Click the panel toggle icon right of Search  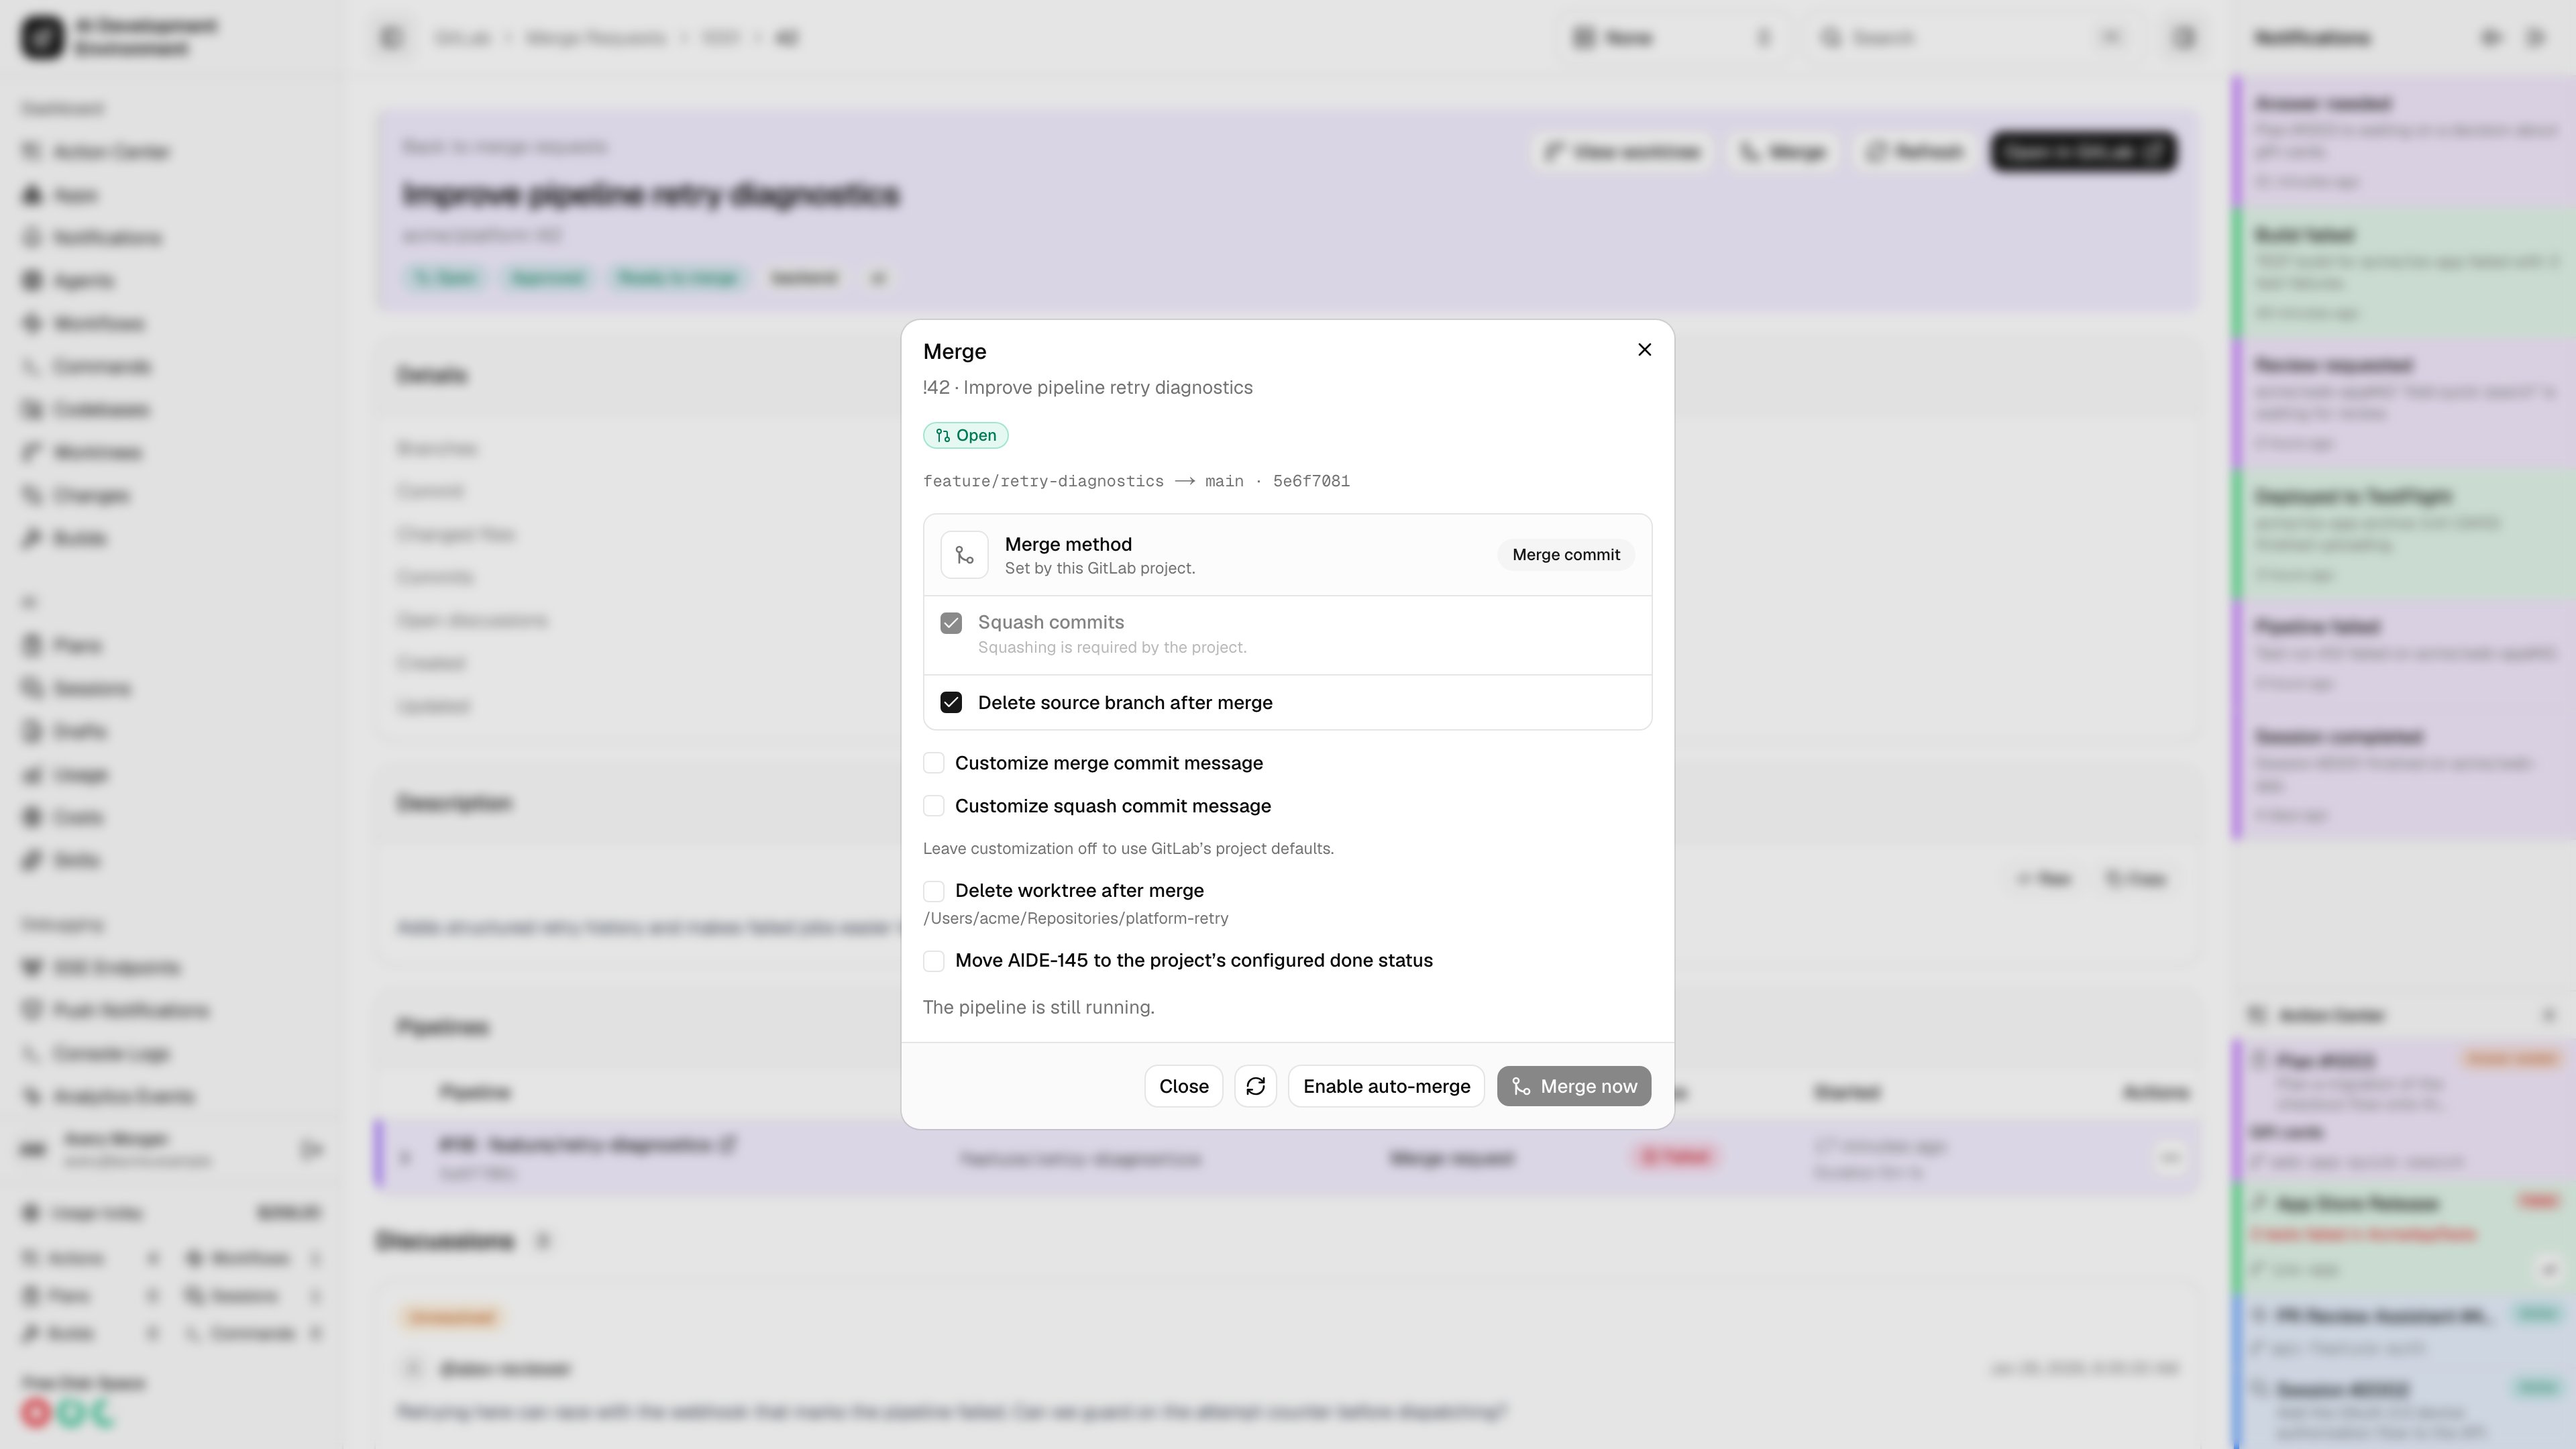pyautogui.click(x=2184, y=38)
